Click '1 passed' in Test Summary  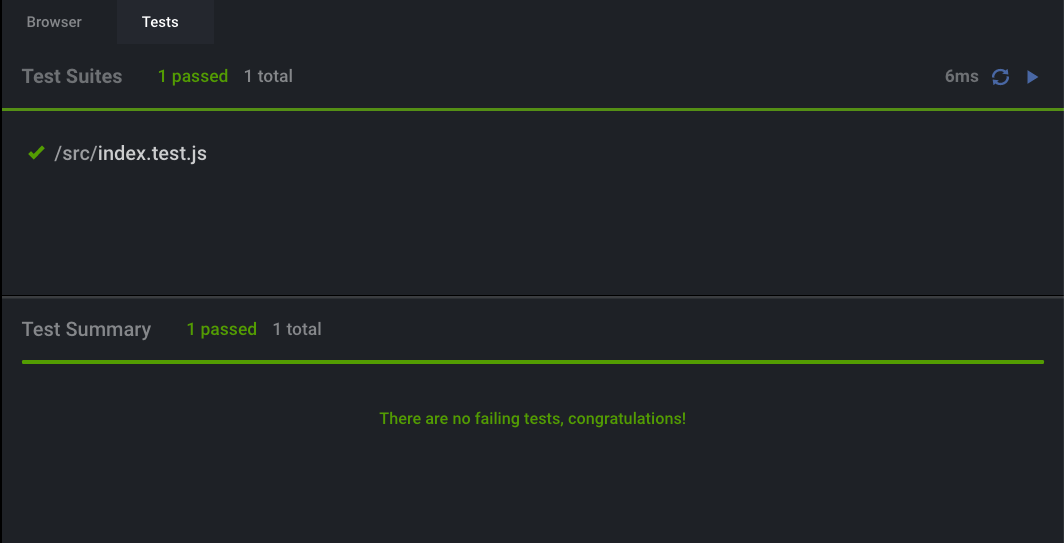(x=221, y=329)
